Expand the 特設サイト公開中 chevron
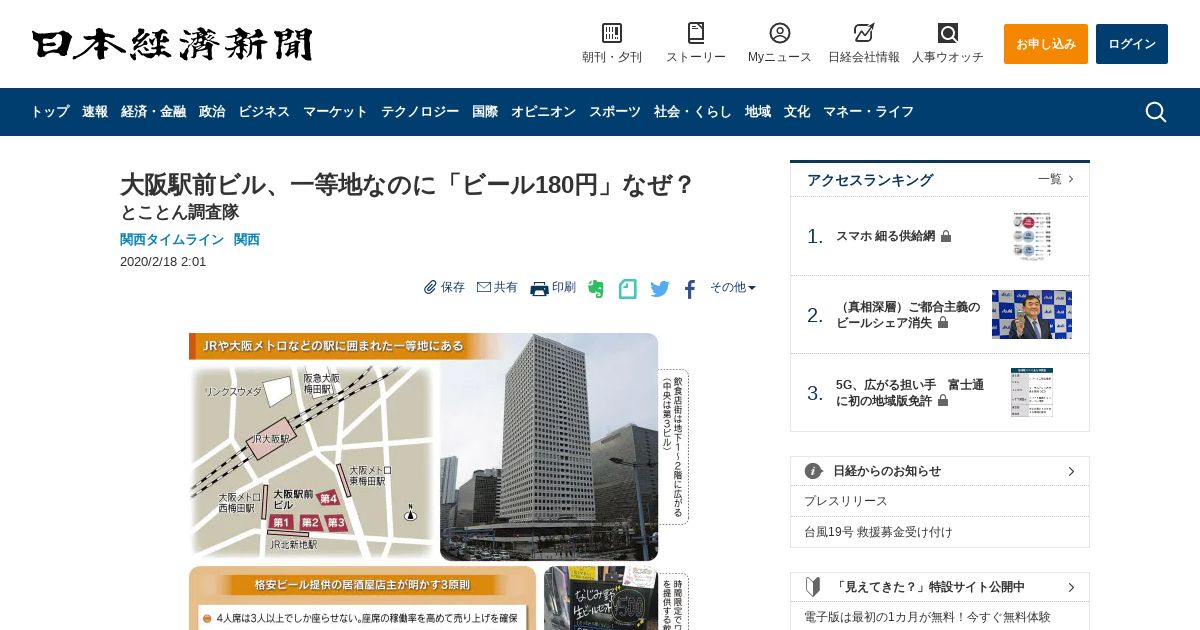The width and height of the screenshot is (1200, 630). [1071, 587]
